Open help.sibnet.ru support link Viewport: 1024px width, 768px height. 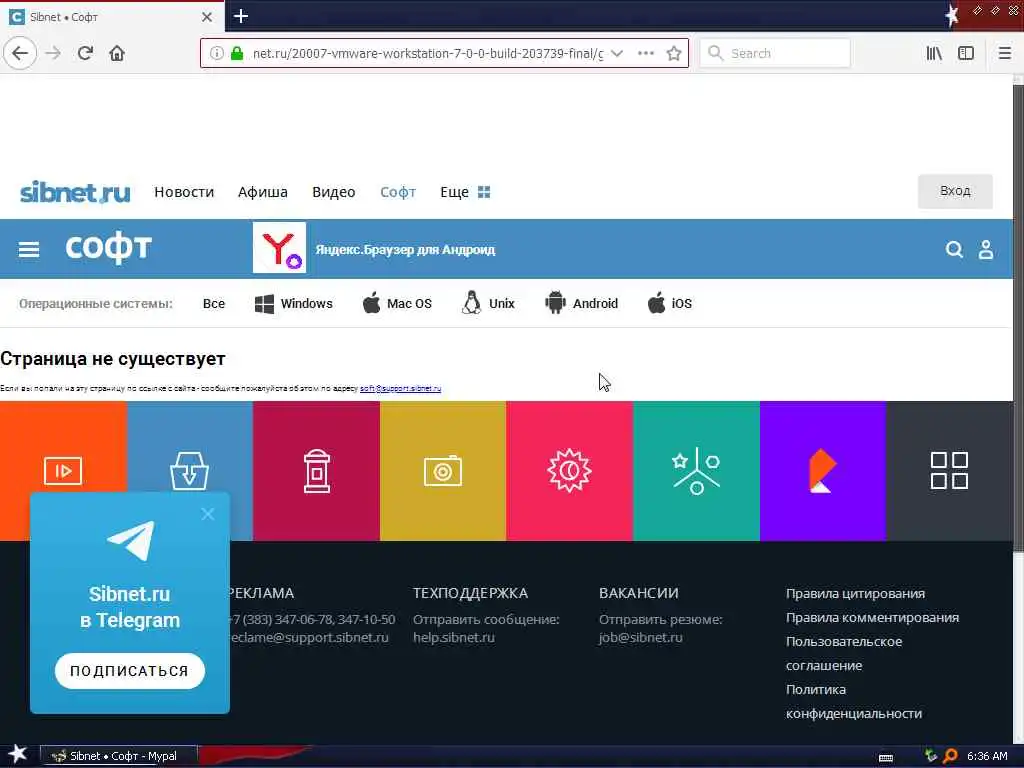pyautogui.click(x=454, y=637)
